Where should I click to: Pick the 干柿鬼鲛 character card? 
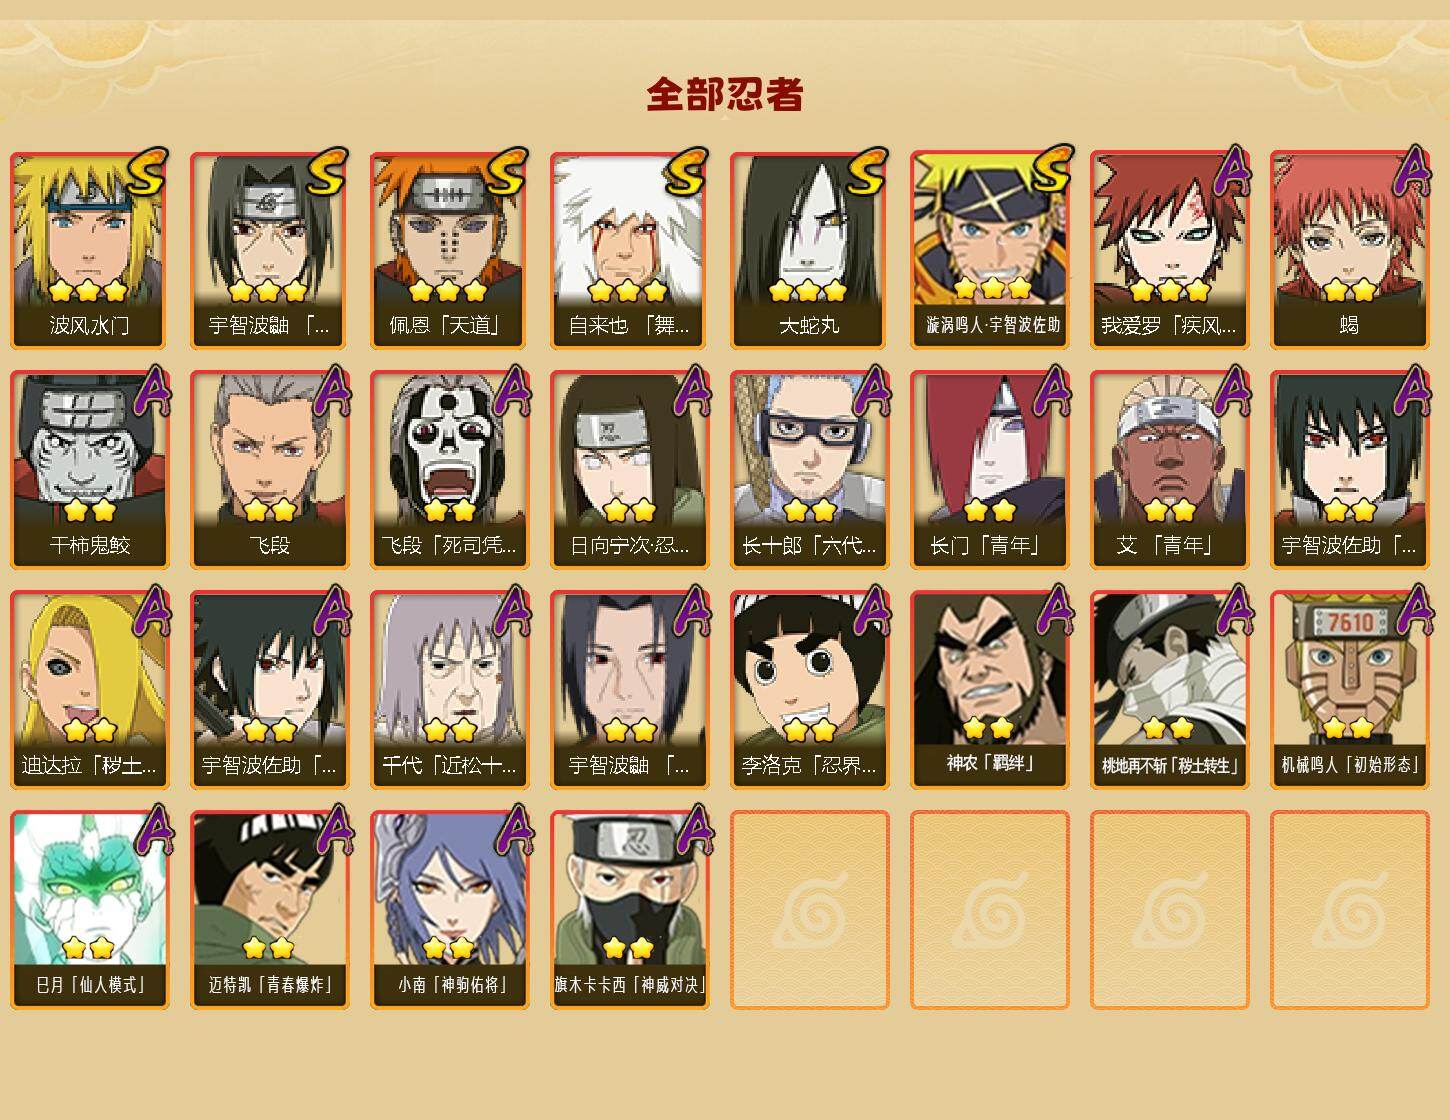click(90, 470)
